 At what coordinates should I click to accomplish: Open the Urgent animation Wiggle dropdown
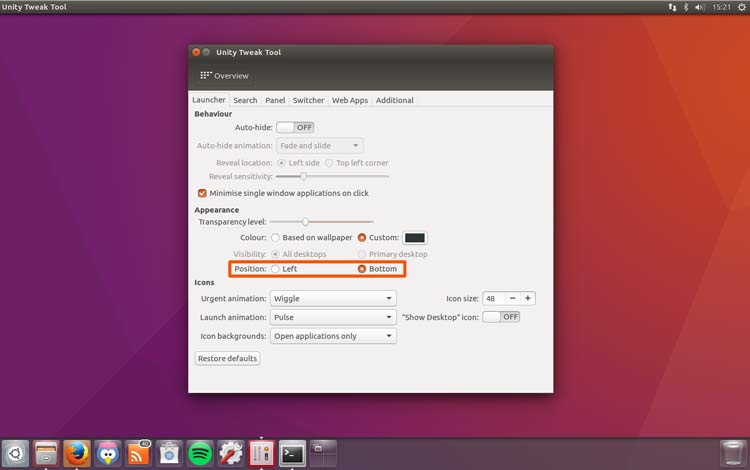click(x=333, y=298)
